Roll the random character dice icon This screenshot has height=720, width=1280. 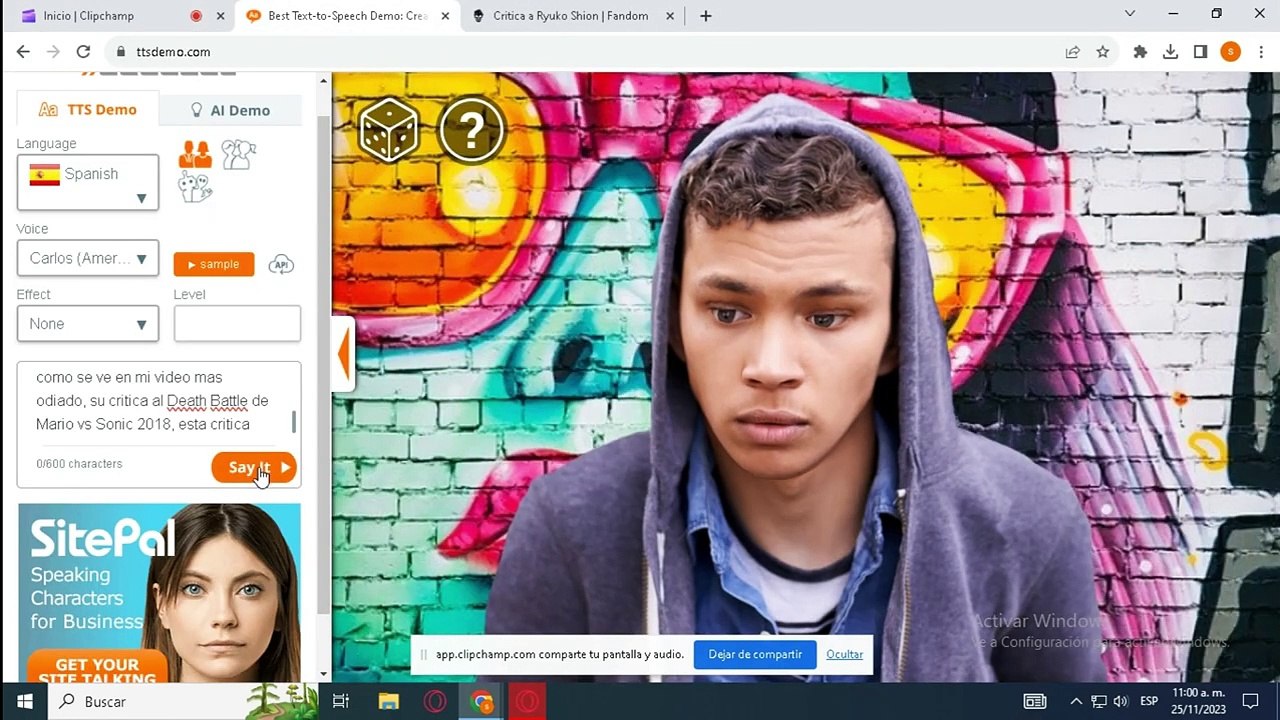click(389, 130)
